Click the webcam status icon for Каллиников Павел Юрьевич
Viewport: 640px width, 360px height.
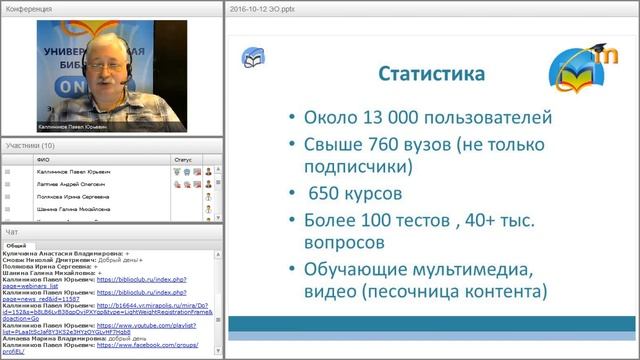pyautogui.click(x=187, y=172)
